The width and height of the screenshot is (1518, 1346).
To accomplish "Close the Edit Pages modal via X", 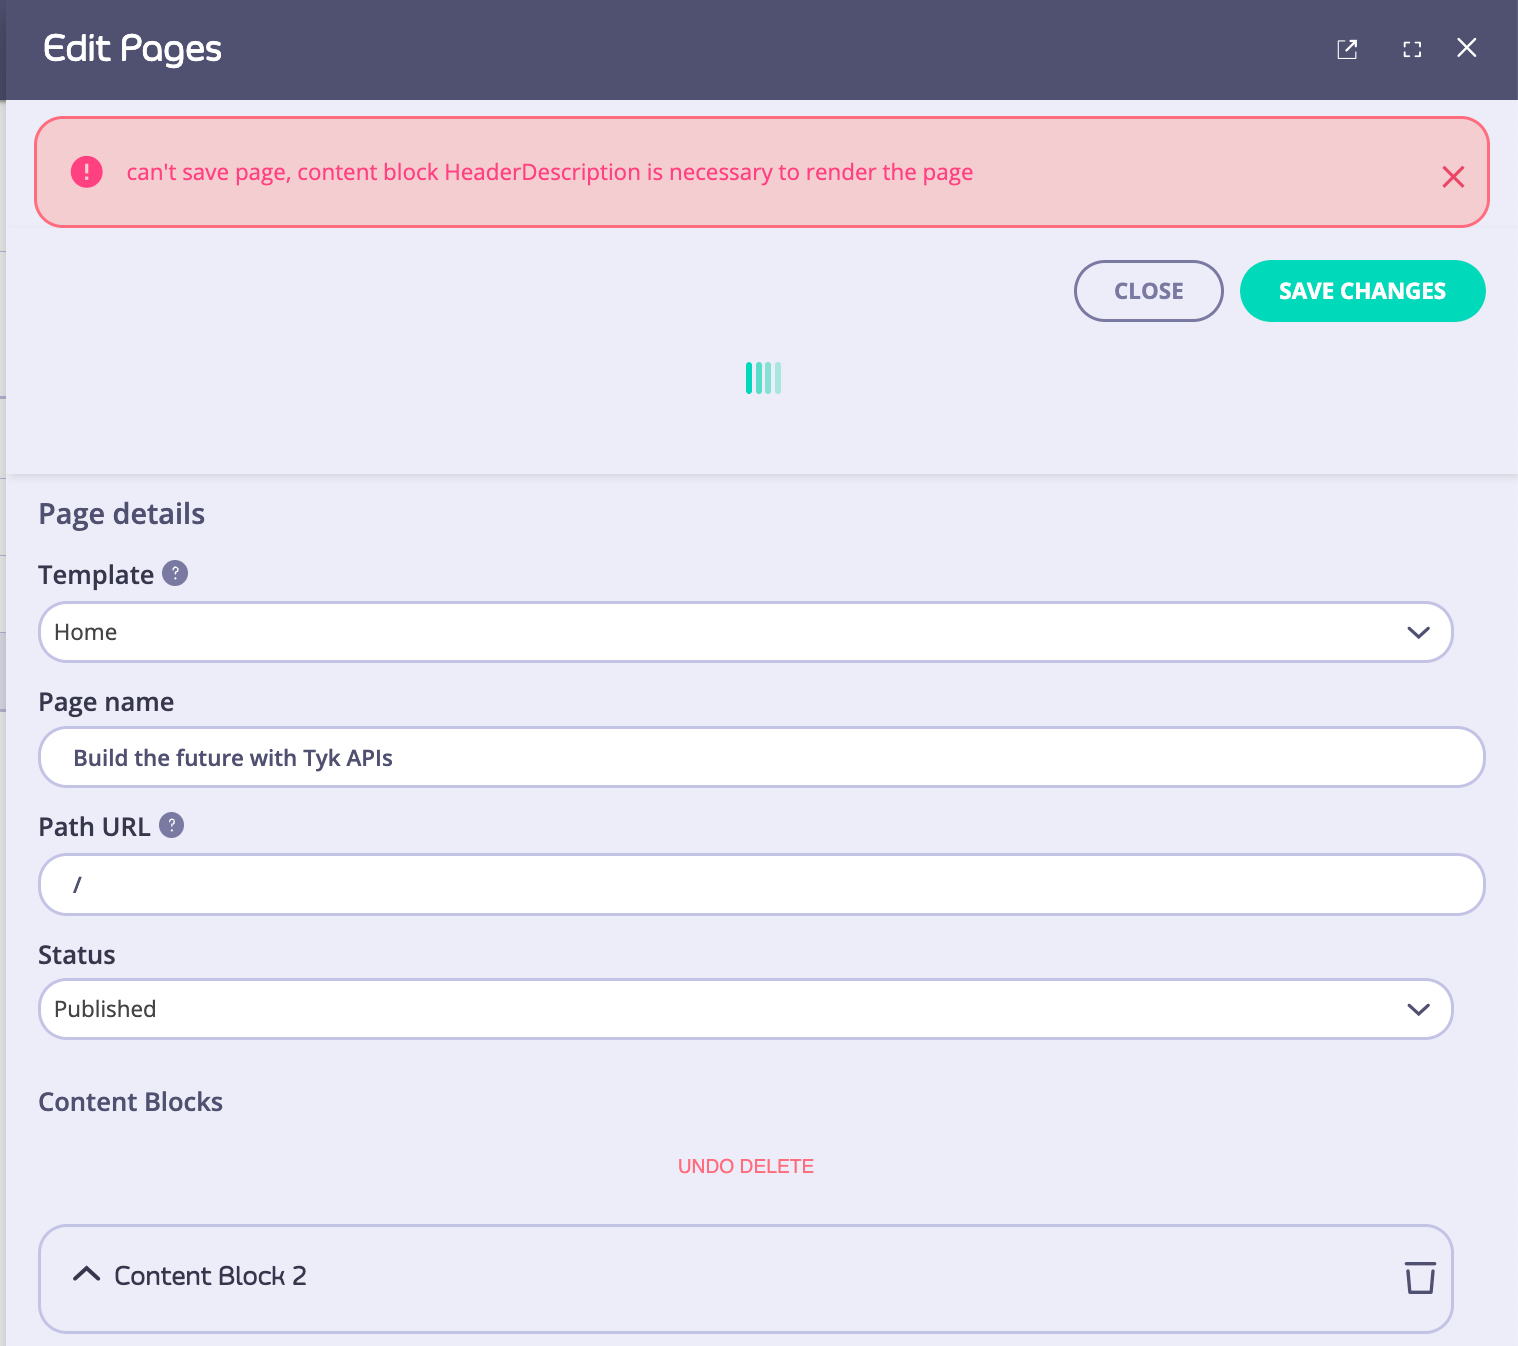I will [1467, 47].
